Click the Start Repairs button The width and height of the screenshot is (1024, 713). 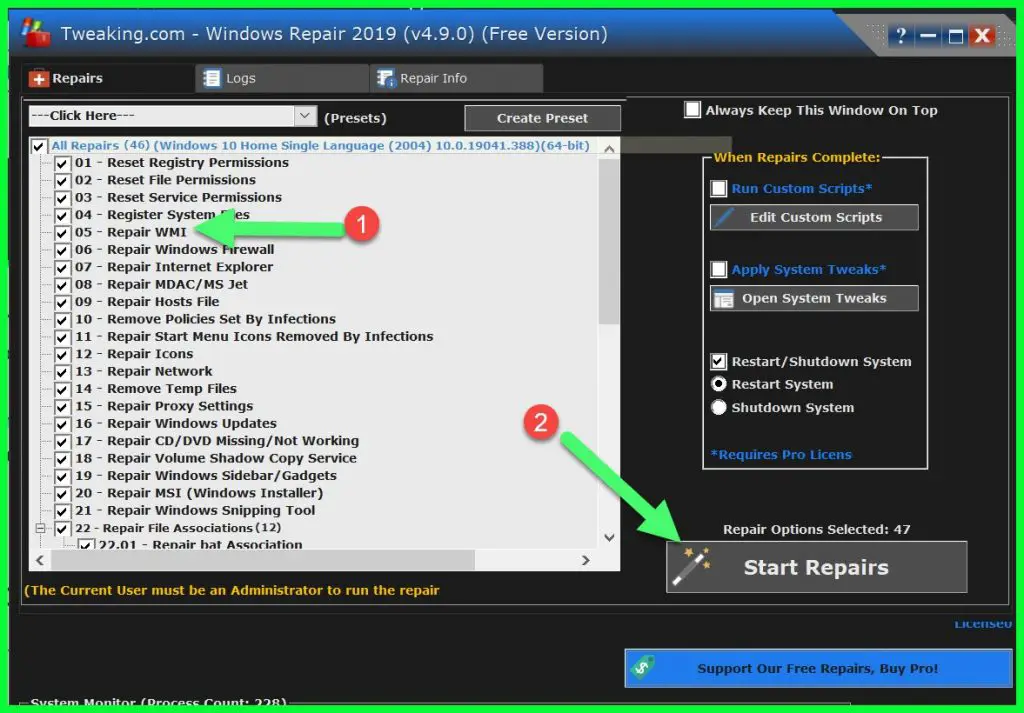pos(816,567)
